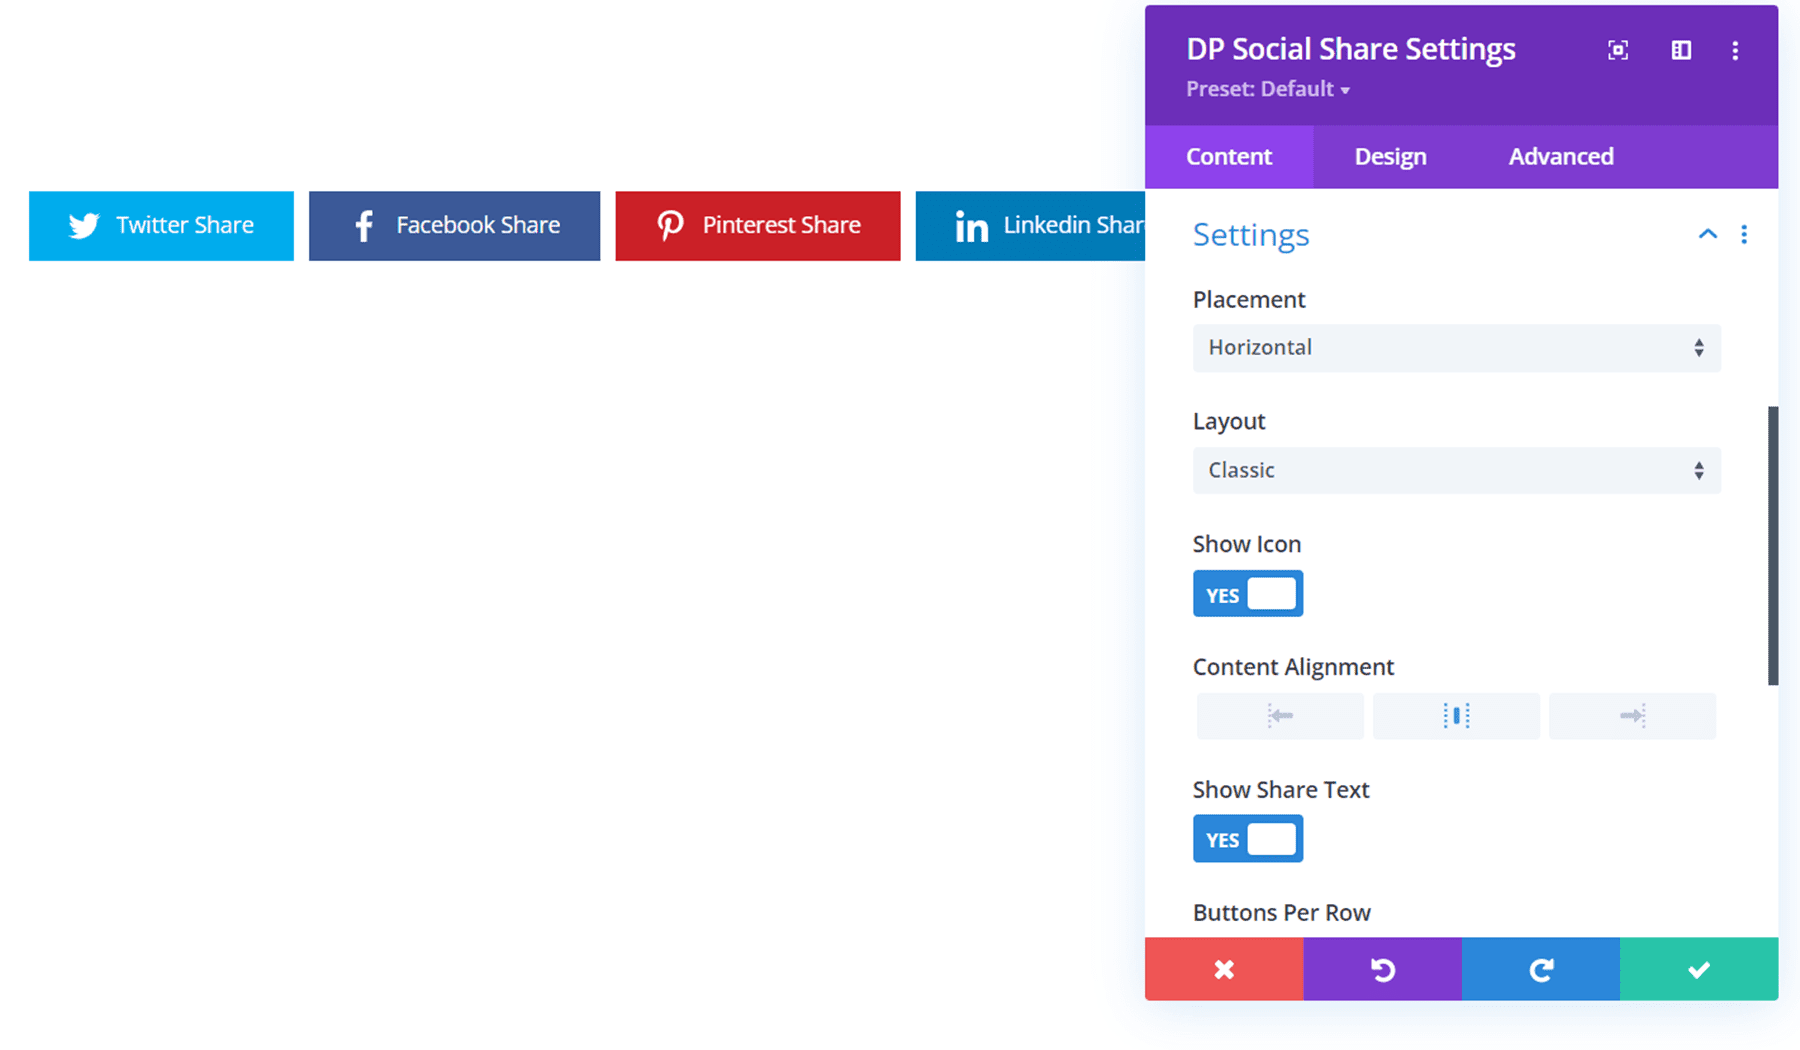Open the Advanced tab
The height and width of the screenshot is (1050, 1800).
pyautogui.click(x=1561, y=156)
